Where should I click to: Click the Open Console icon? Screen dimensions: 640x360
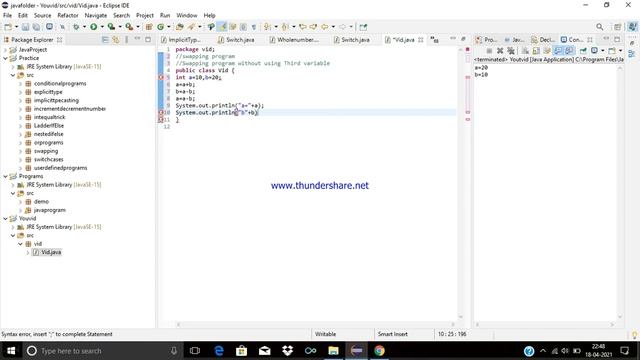611,51
